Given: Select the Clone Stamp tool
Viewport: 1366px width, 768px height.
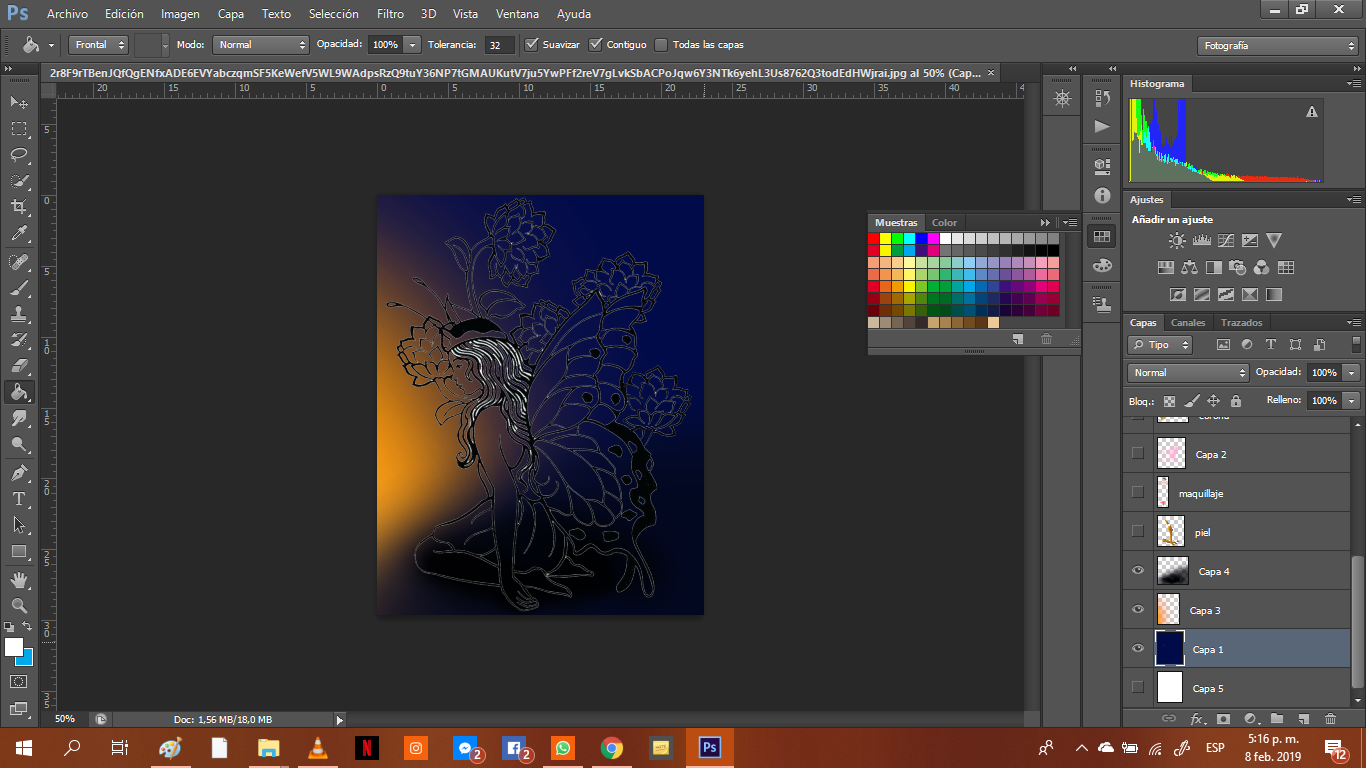Looking at the screenshot, I should click(x=19, y=314).
